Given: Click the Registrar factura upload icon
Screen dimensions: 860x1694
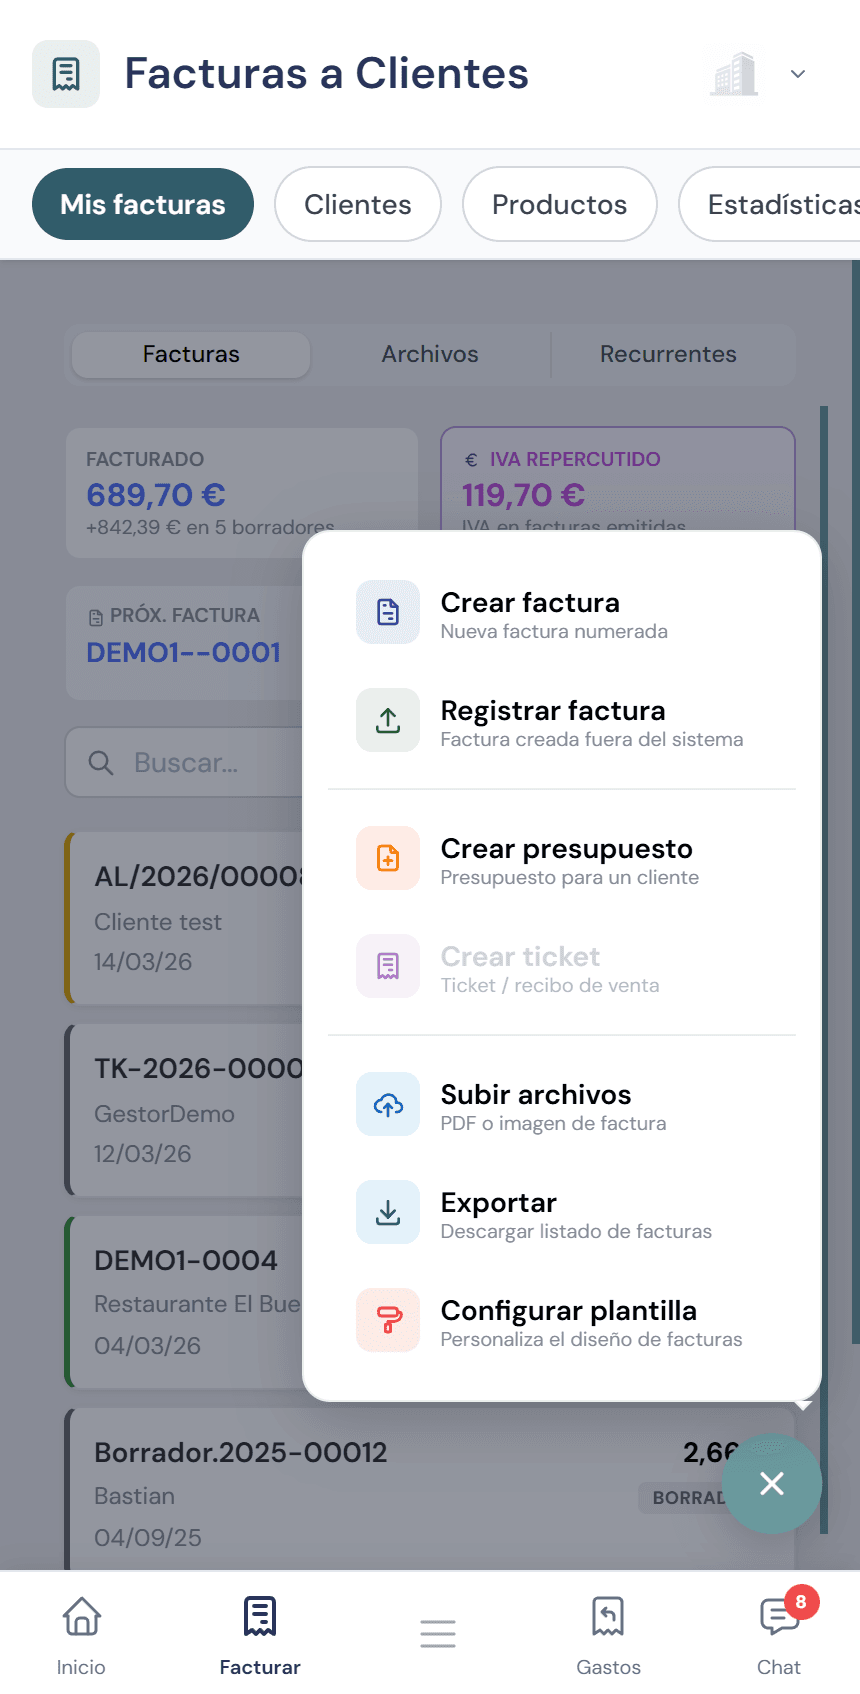Looking at the screenshot, I should point(387,720).
